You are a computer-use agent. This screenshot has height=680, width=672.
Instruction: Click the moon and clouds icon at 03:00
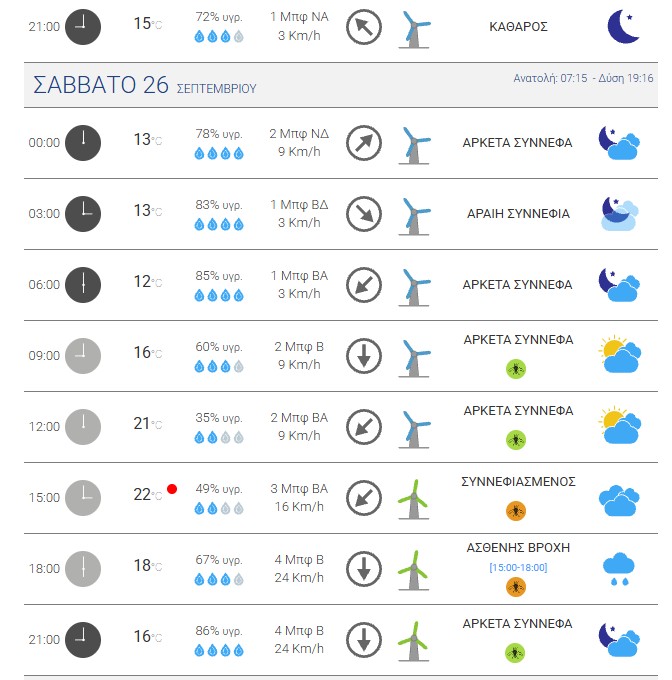point(619,213)
